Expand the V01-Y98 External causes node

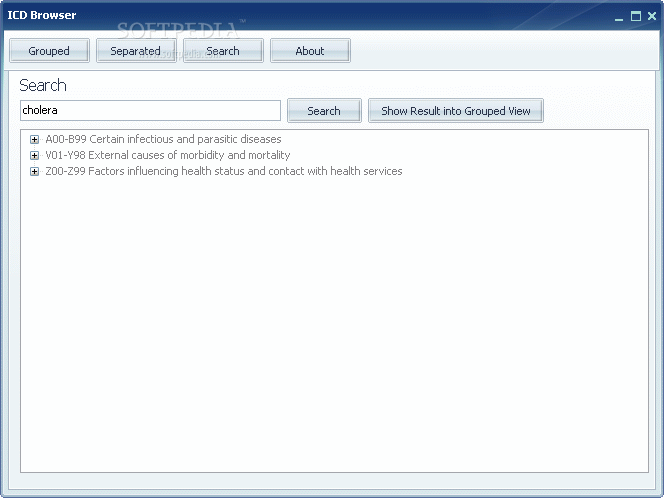(34, 155)
